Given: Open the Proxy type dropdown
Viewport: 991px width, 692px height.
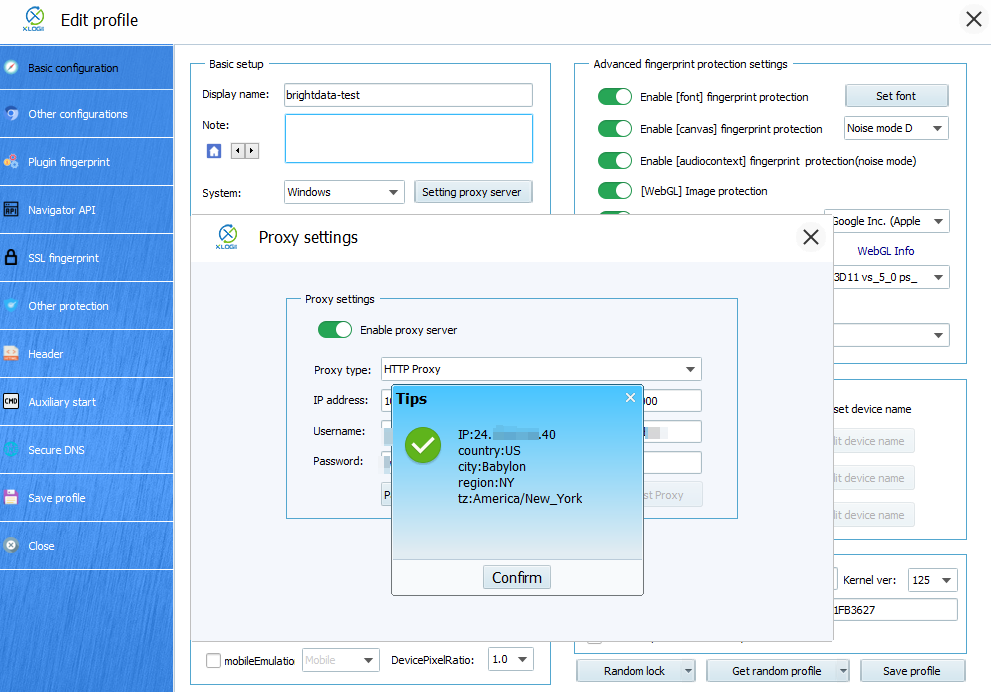Looking at the screenshot, I should [540, 369].
